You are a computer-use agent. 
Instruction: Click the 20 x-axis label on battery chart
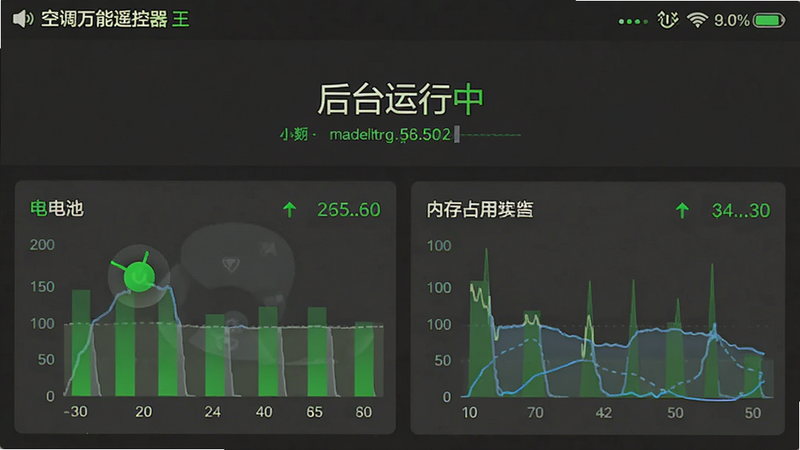(x=143, y=412)
